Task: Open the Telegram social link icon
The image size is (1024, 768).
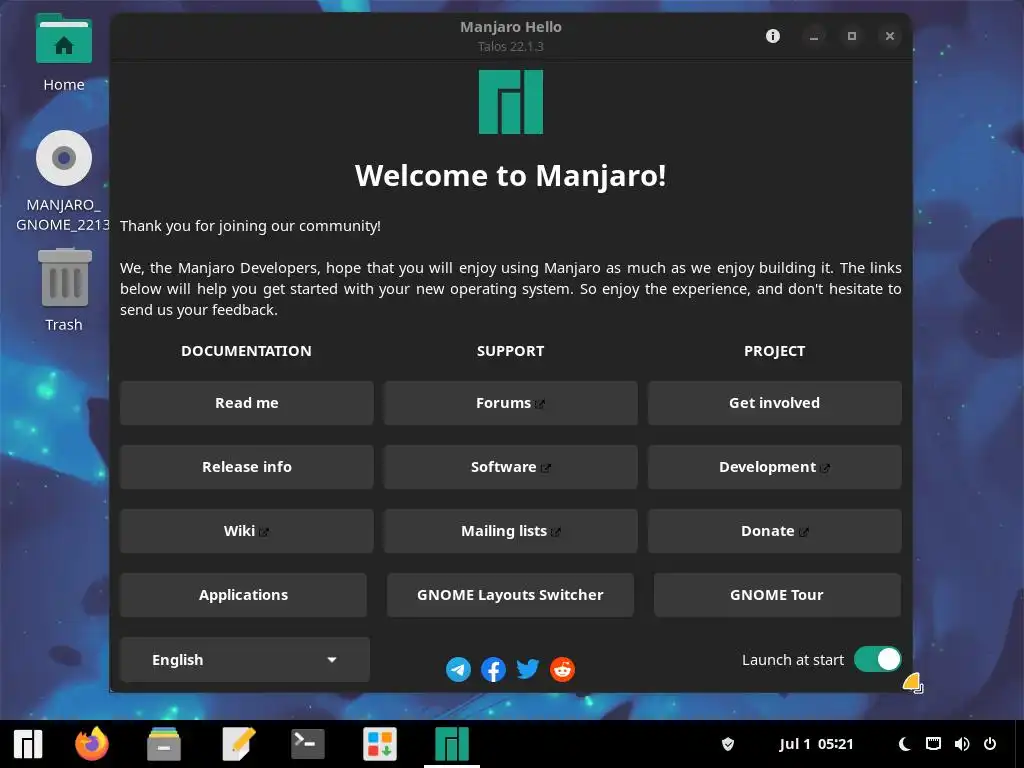Action: pyautogui.click(x=458, y=669)
